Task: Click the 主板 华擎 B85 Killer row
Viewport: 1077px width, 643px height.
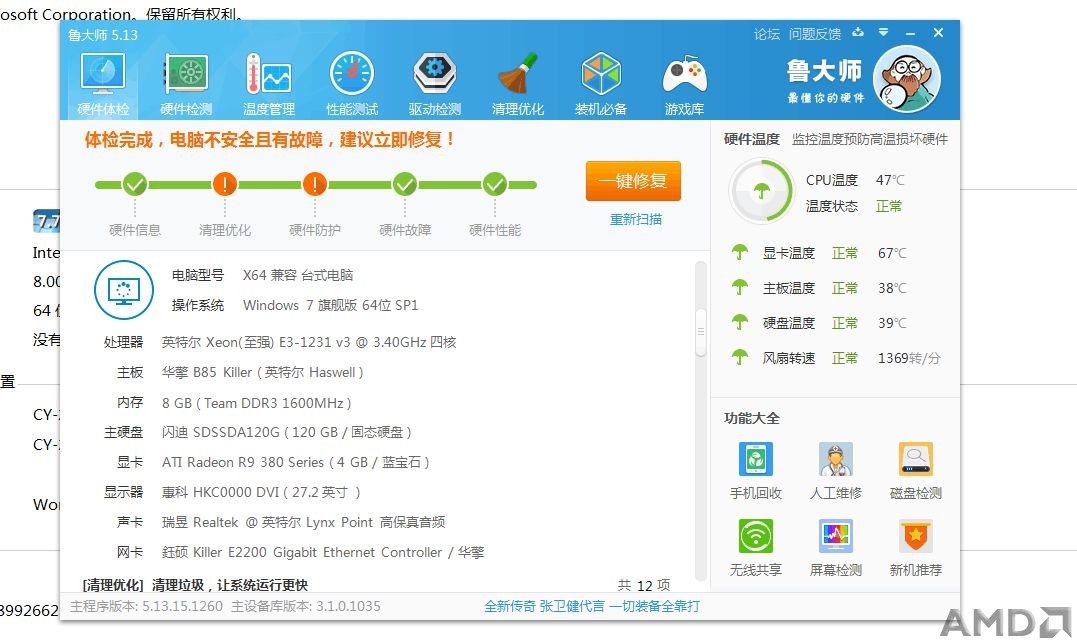Action: 240,372
